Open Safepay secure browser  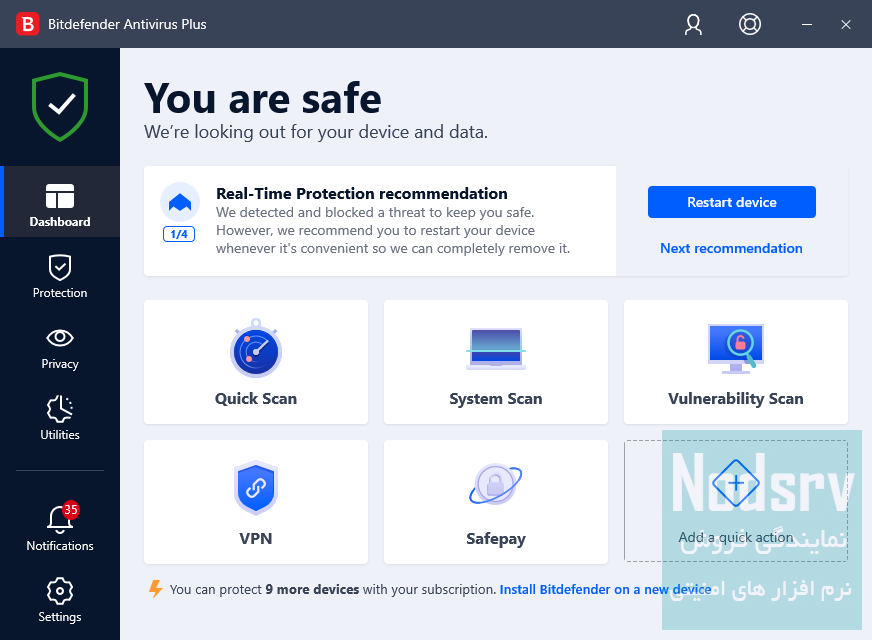496,502
